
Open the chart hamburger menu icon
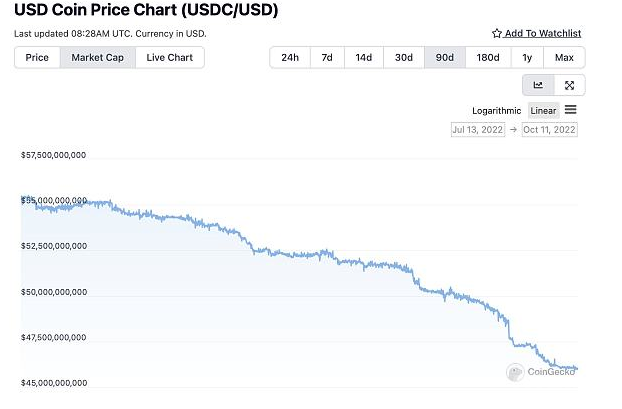coord(570,109)
